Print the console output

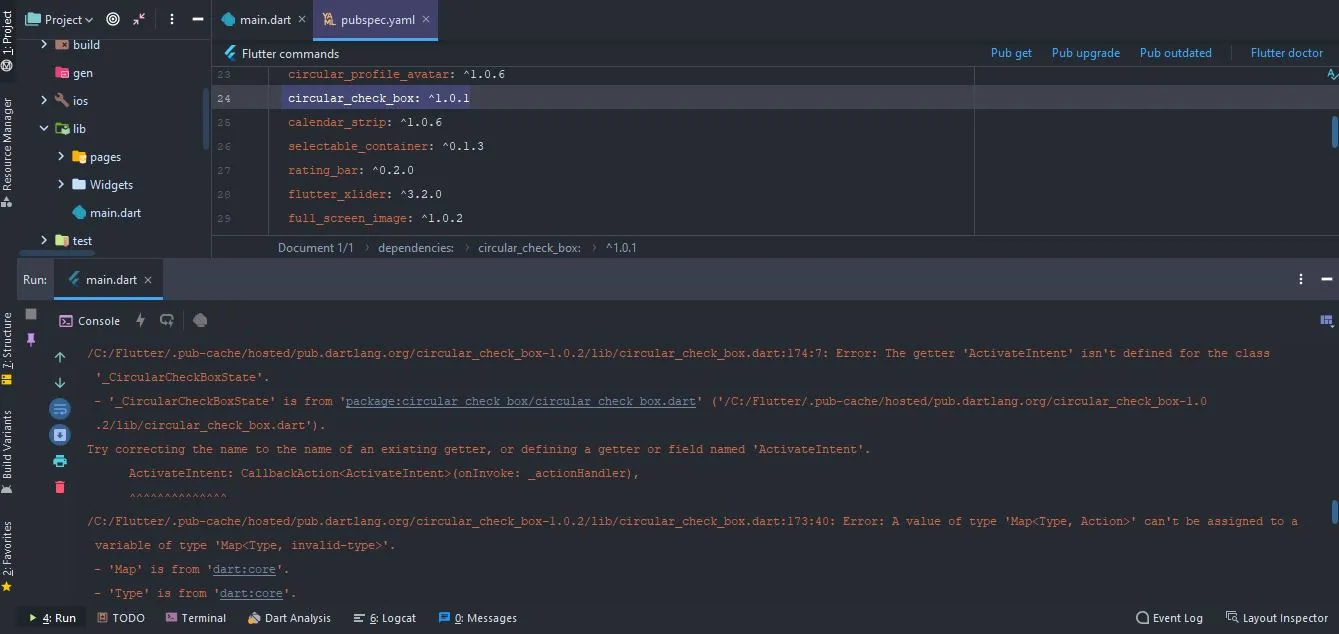point(60,461)
